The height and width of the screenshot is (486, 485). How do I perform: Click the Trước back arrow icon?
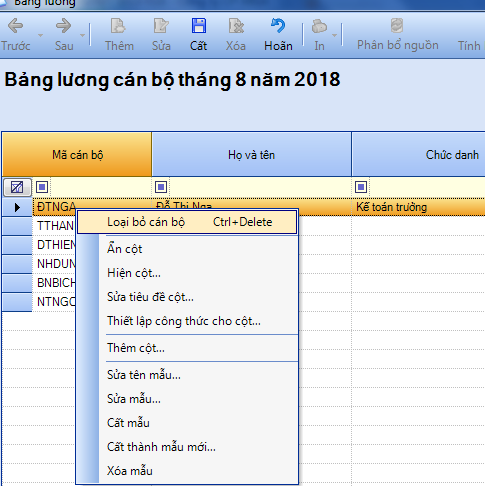(x=15, y=26)
